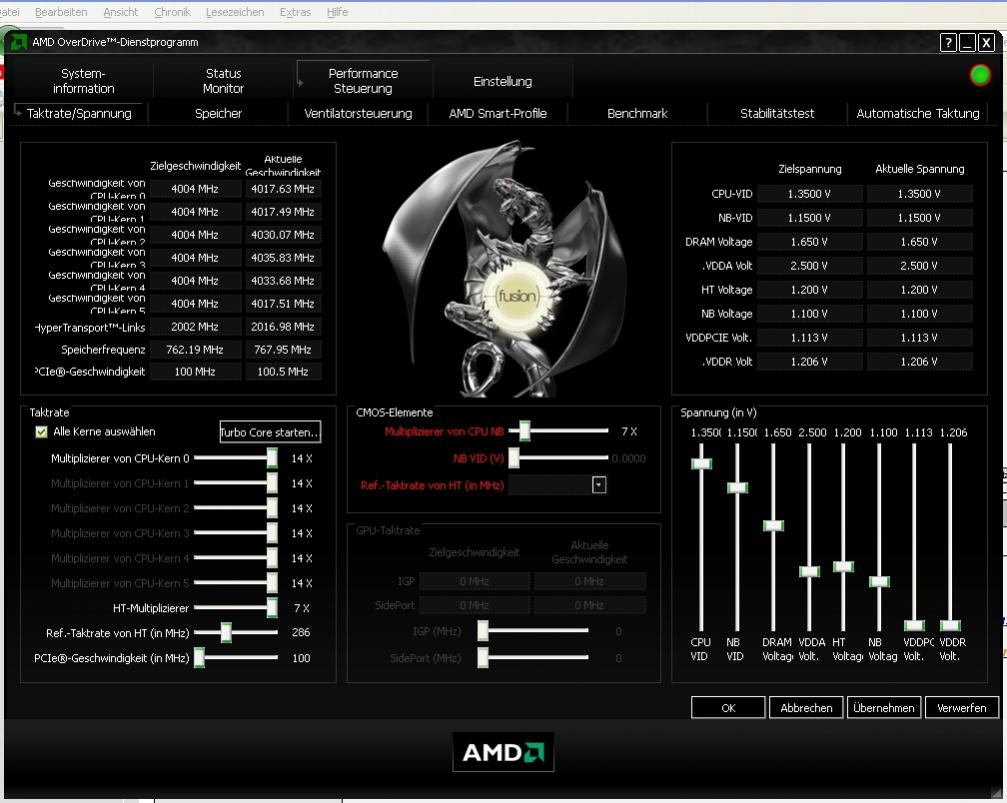Open the Stabilitätstest sub-tab
Viewport: 1007px width, 803px height.
coord(777,114)
